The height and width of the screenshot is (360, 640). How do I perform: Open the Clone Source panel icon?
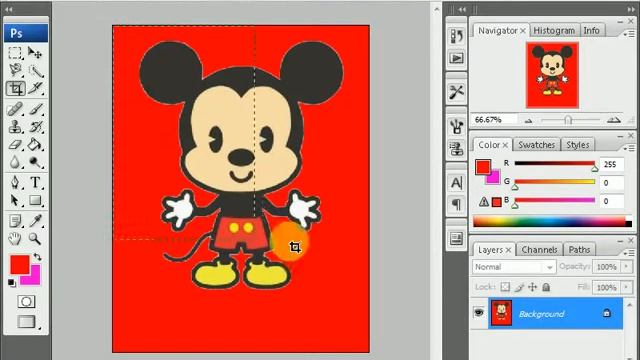456,148
